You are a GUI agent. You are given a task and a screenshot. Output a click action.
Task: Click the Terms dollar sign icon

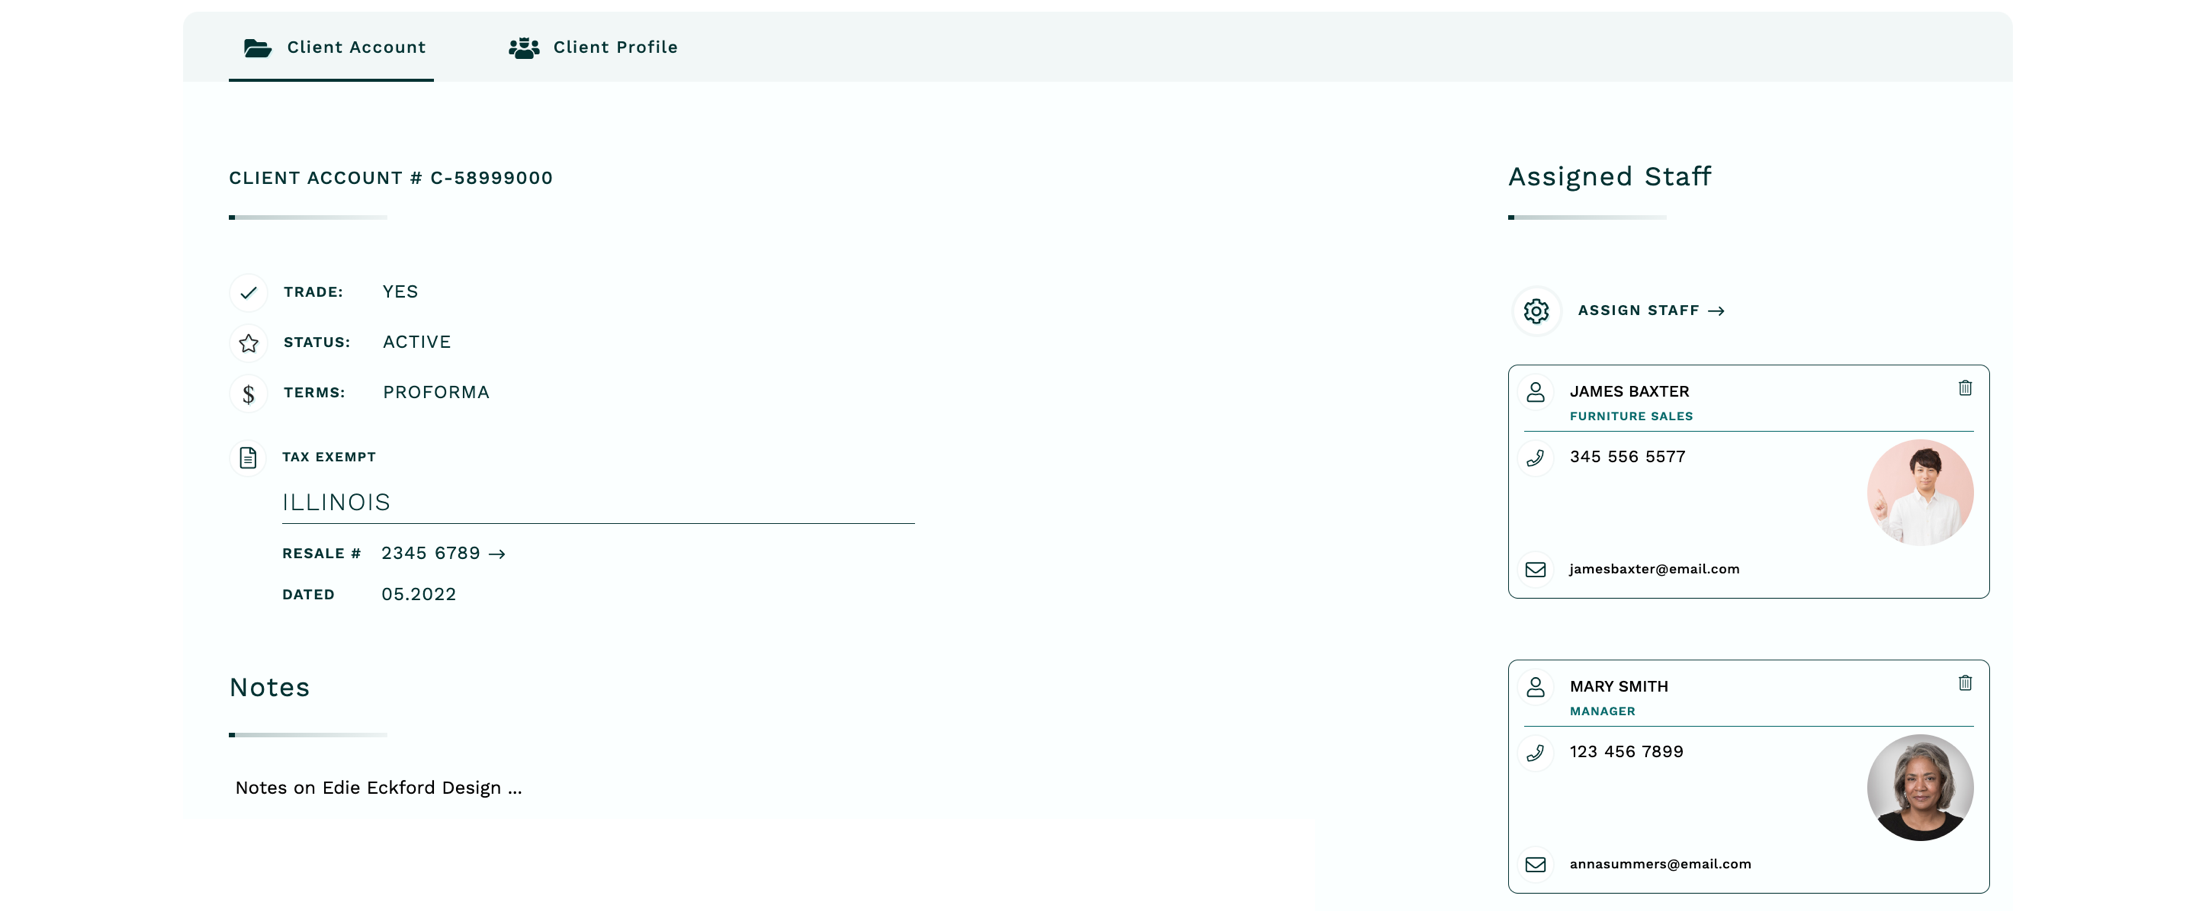(x=248, y=394)
